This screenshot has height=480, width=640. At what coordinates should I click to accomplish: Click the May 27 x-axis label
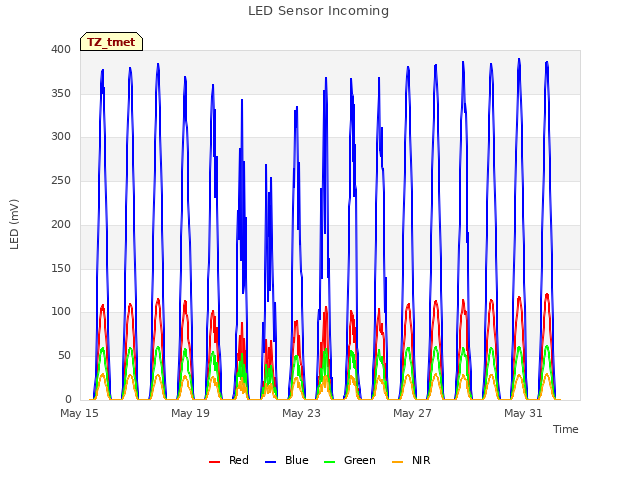click(412, 413)
